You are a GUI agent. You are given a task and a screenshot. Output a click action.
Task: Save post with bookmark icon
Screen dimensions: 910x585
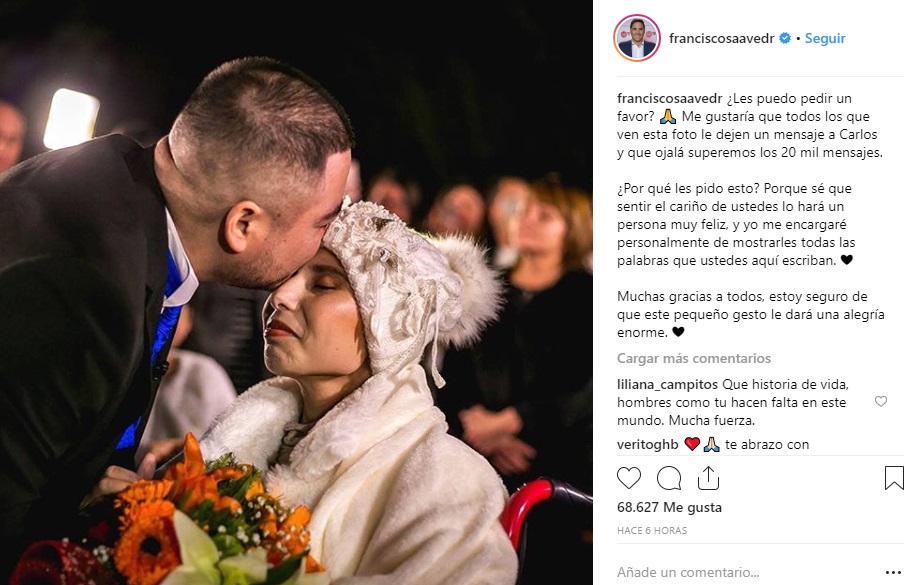tap(894, 478)
